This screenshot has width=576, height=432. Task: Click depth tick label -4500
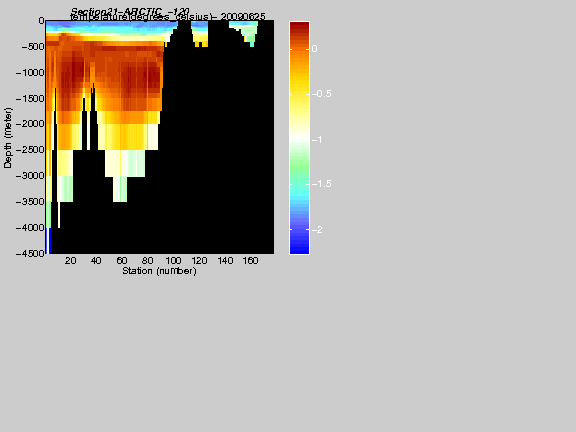[30, 253]
